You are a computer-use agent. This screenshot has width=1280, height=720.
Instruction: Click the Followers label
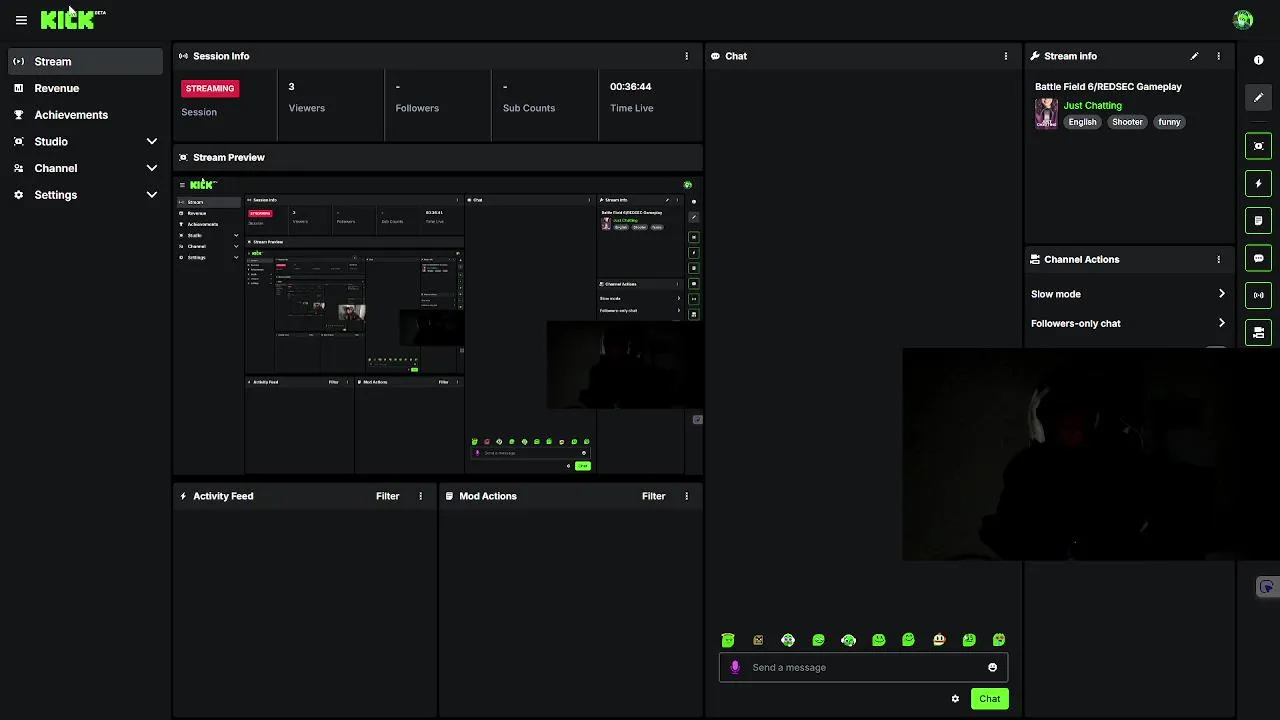[x=417, y=108]
